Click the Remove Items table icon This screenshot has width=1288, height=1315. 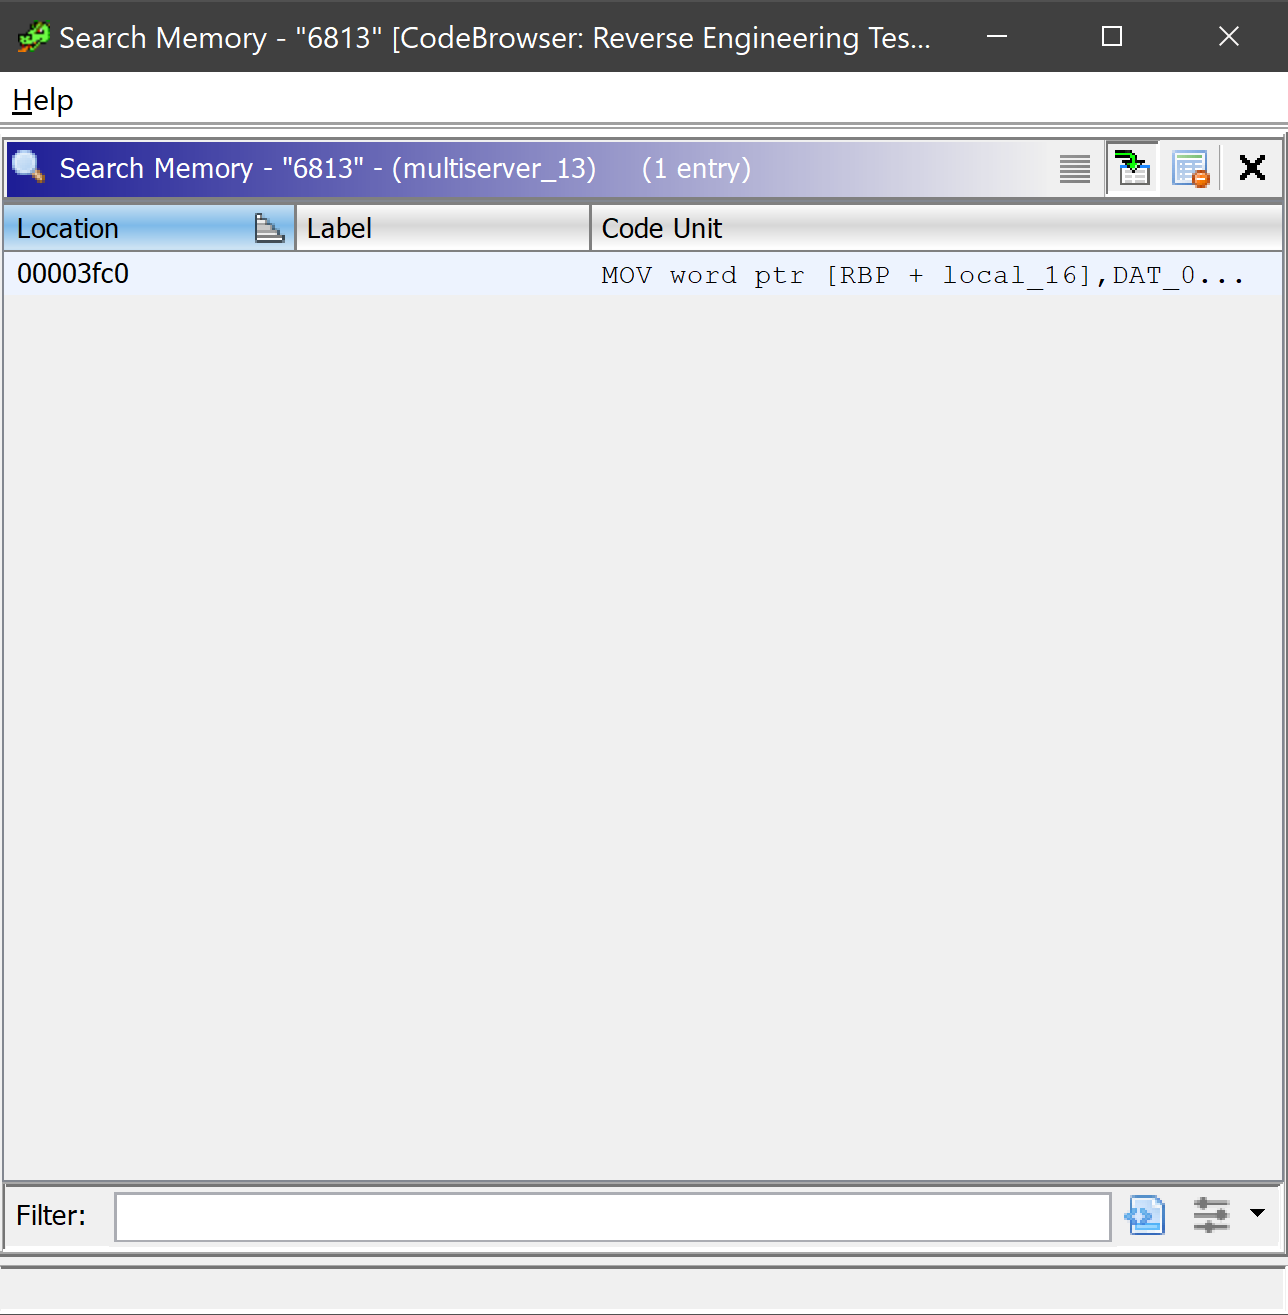1190,168
